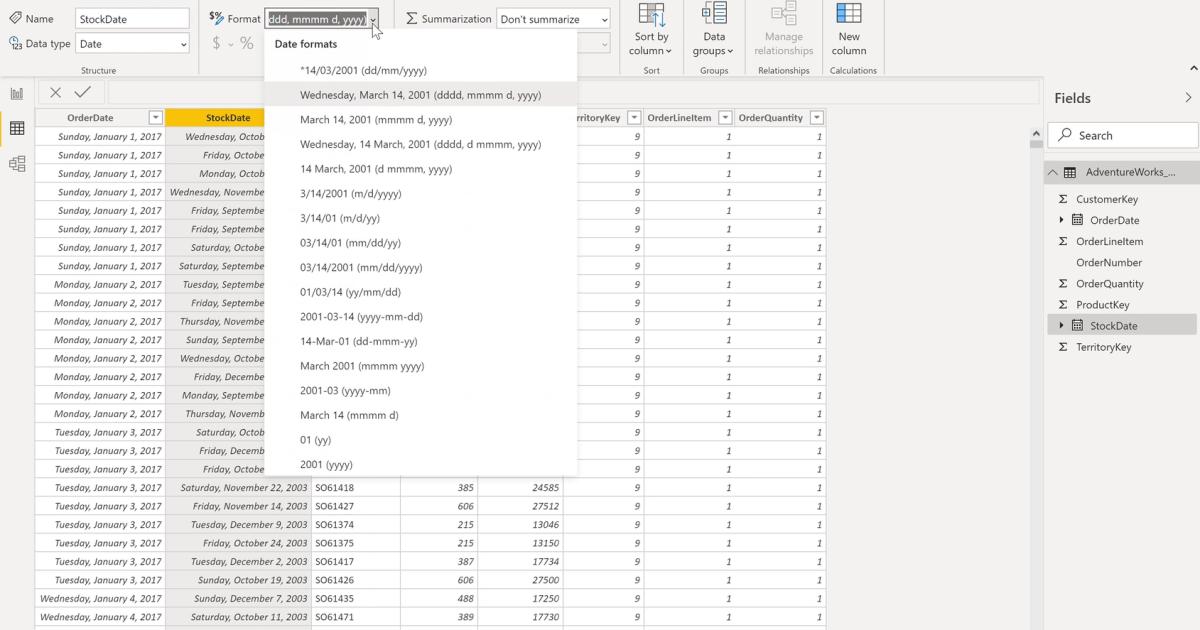The height and width of the screenshot is (630, 1200).
Task: Click the Name input field showing StockDate
Action: click(x=131, y=17)
